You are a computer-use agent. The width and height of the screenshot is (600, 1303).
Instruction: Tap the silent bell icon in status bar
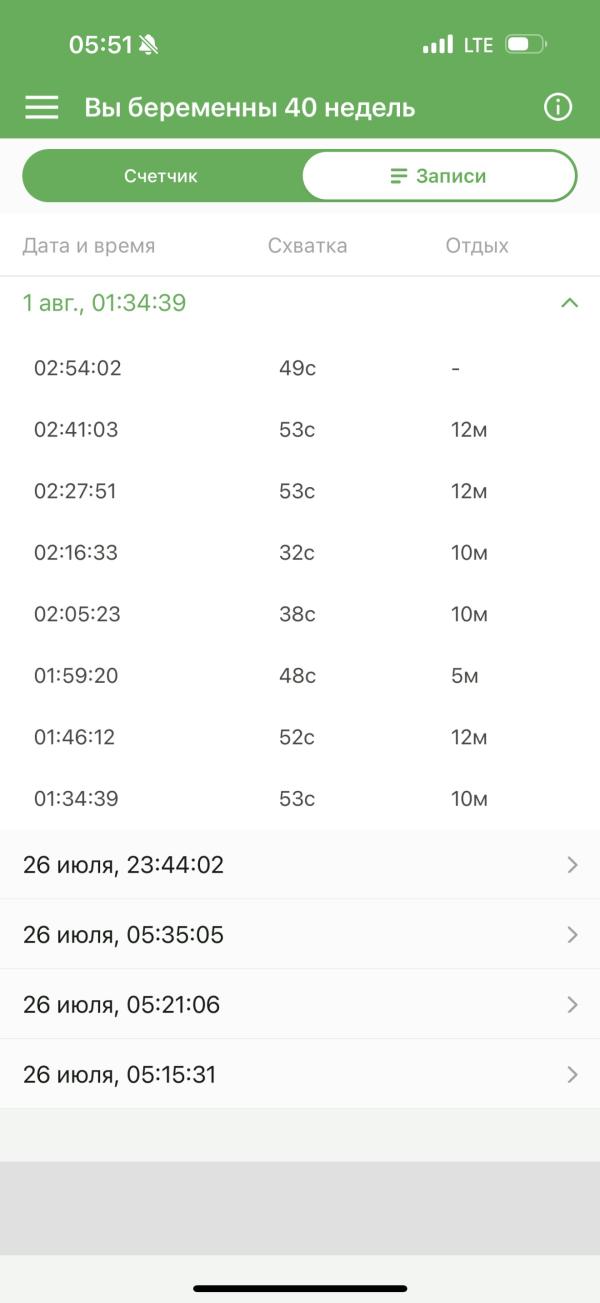tap(149, 45)
